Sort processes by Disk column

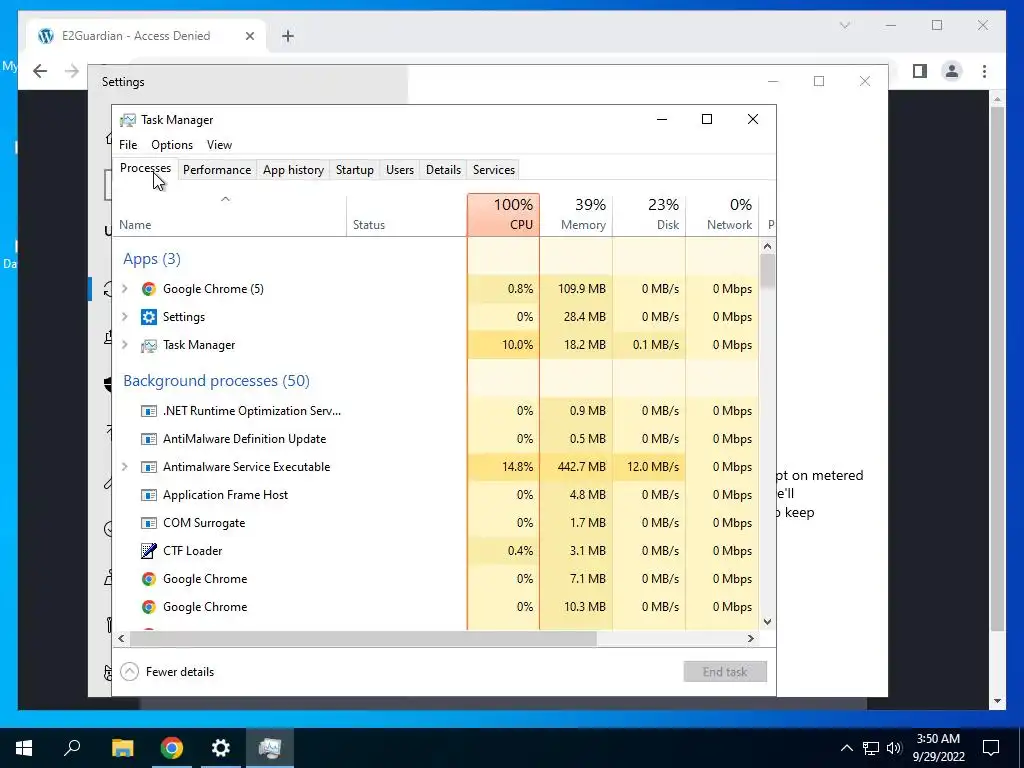(x=649, y=214)
